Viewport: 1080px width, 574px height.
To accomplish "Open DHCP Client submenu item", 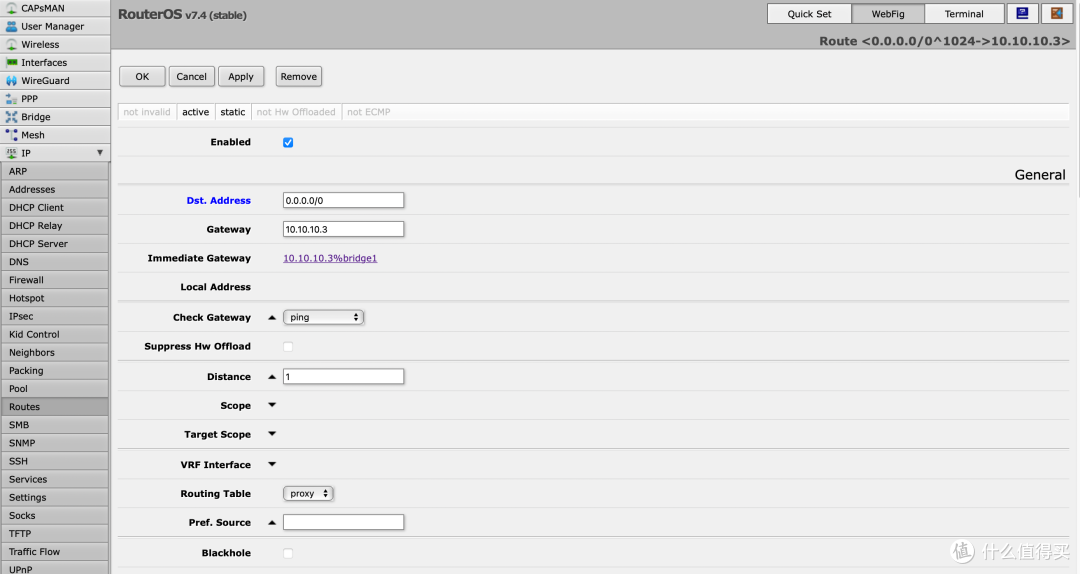I will [x=54, y=207].
